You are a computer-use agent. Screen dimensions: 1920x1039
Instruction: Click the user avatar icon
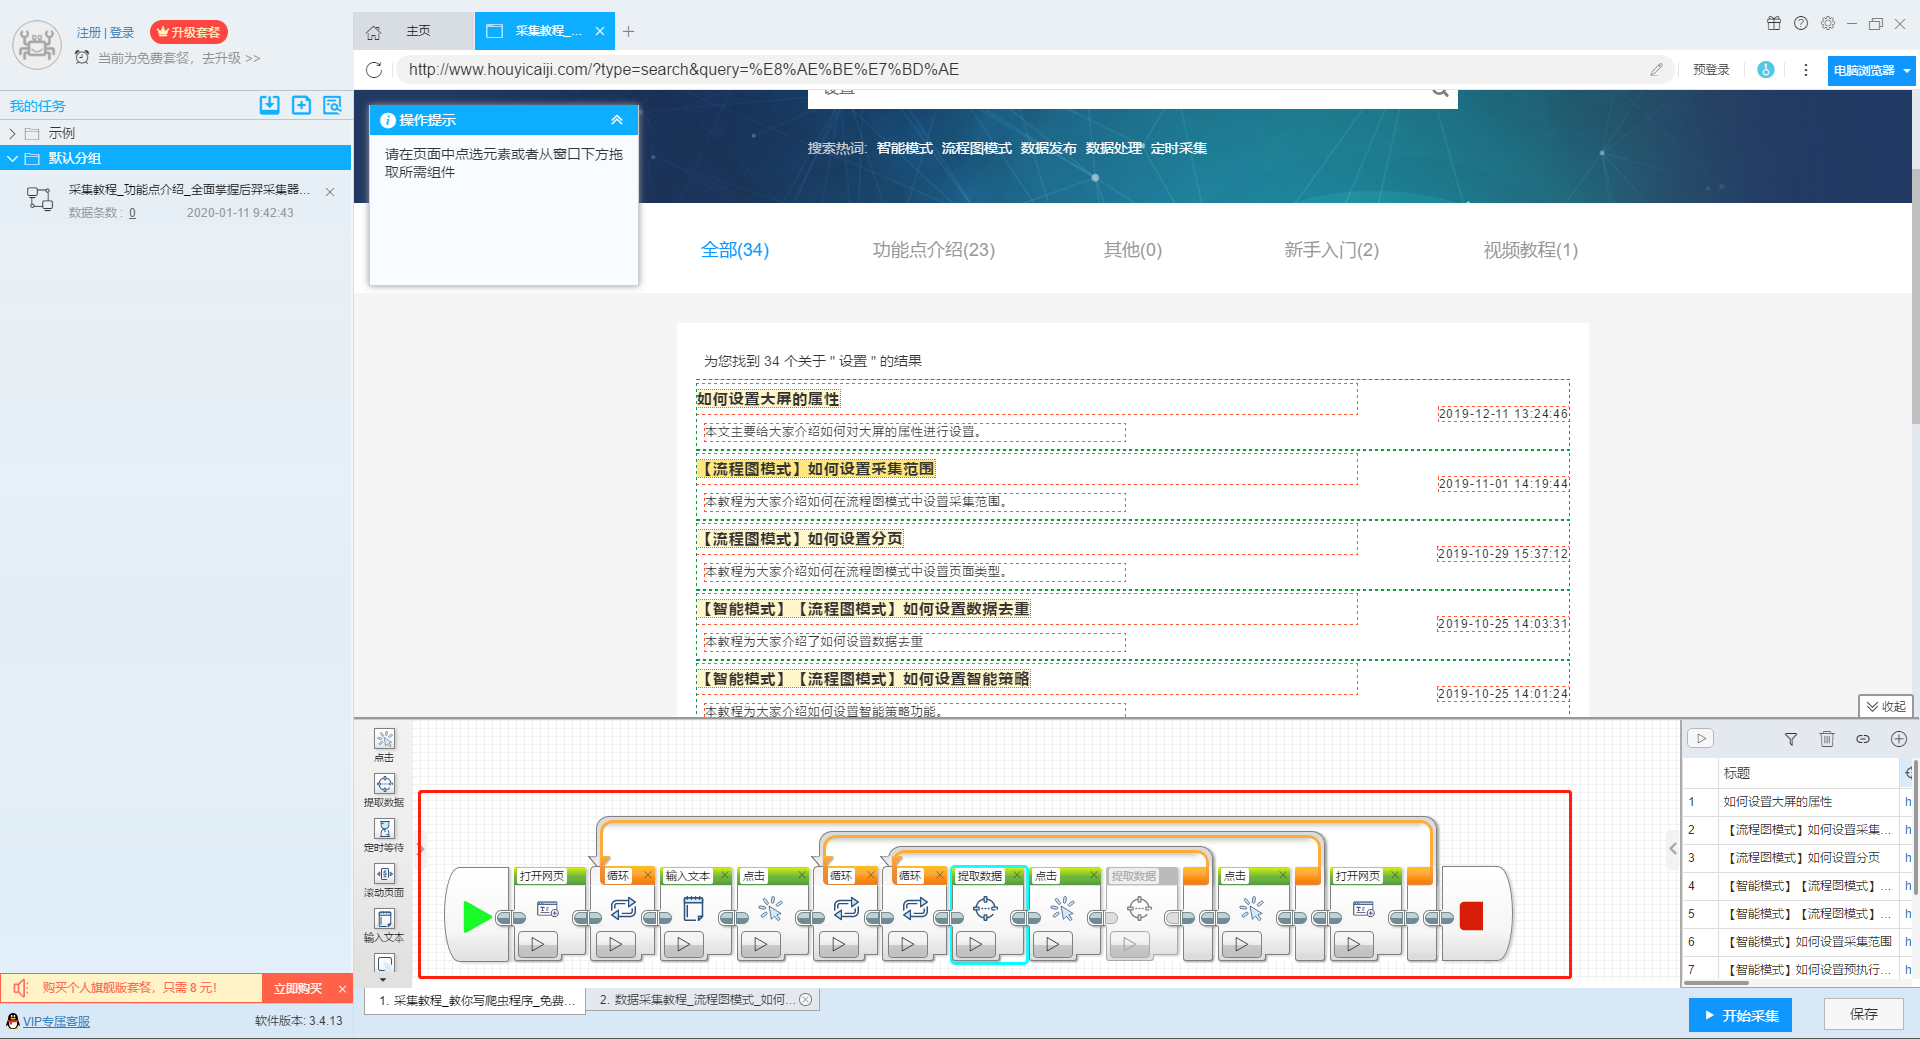click(37, 45)
